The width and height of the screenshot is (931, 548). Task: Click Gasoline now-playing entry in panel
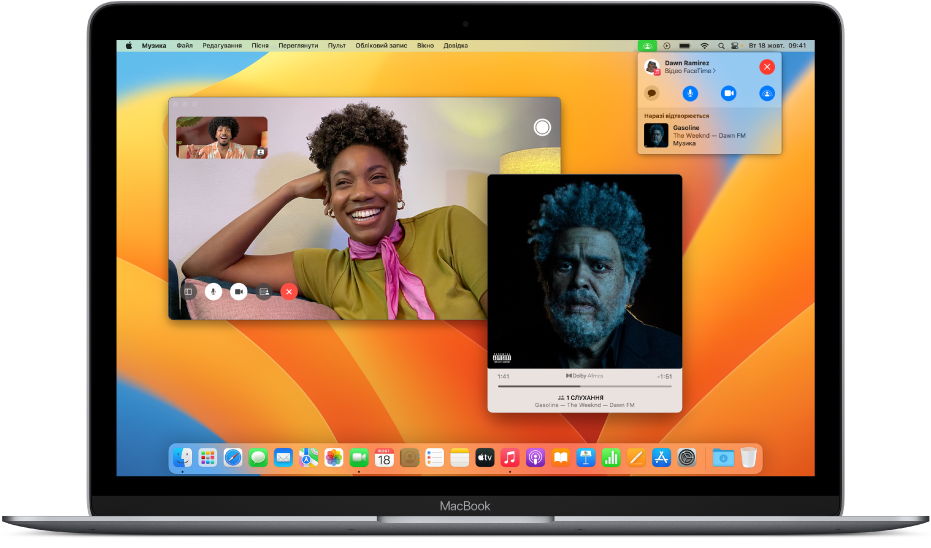coord(710,135)
